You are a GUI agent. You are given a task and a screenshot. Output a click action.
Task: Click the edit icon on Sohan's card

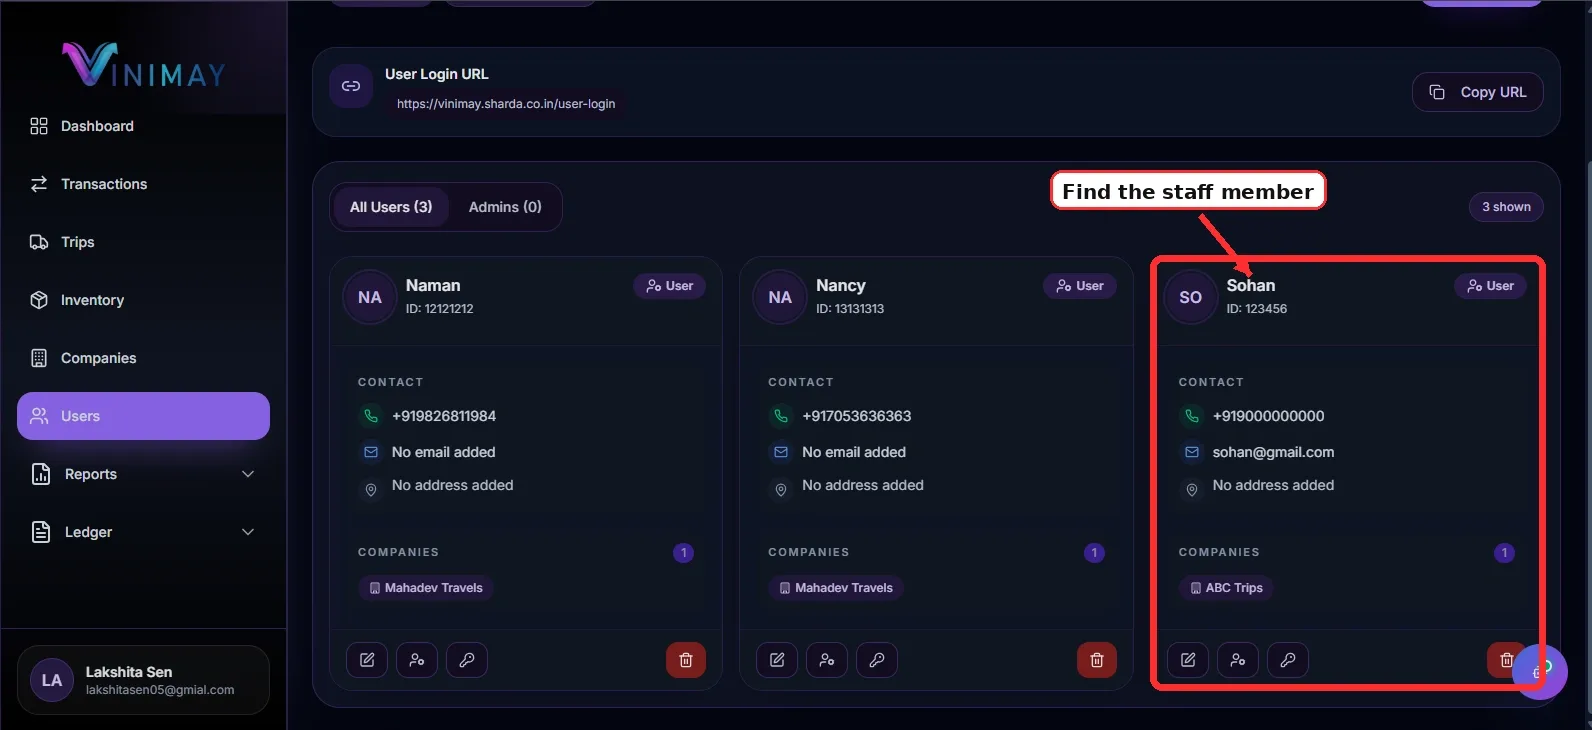click(x=1188, y=660)
